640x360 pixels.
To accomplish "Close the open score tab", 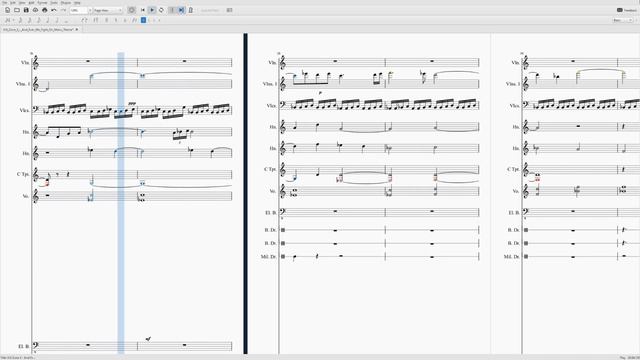I will pyautogui.click(x=77, y=29).
